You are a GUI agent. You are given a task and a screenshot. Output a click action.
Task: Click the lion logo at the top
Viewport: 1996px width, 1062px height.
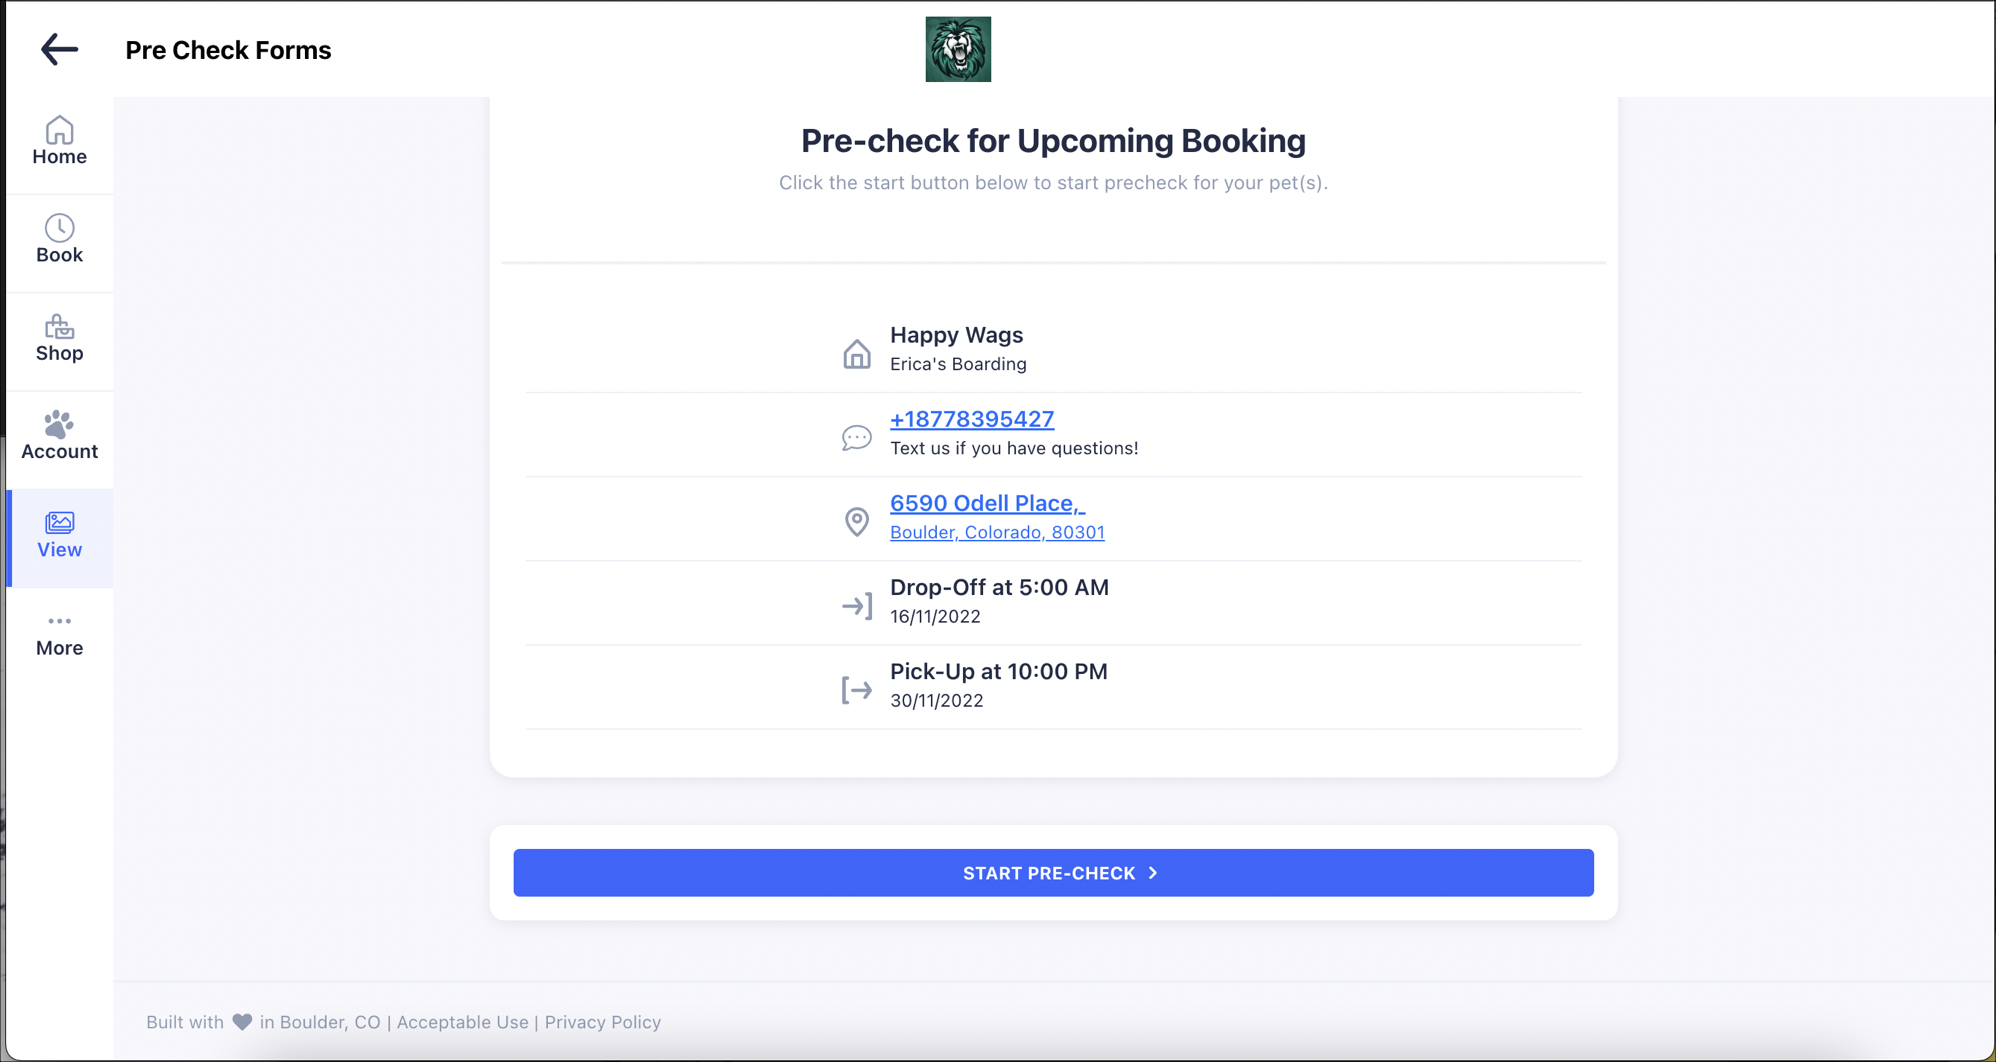(x=957, y=49)
